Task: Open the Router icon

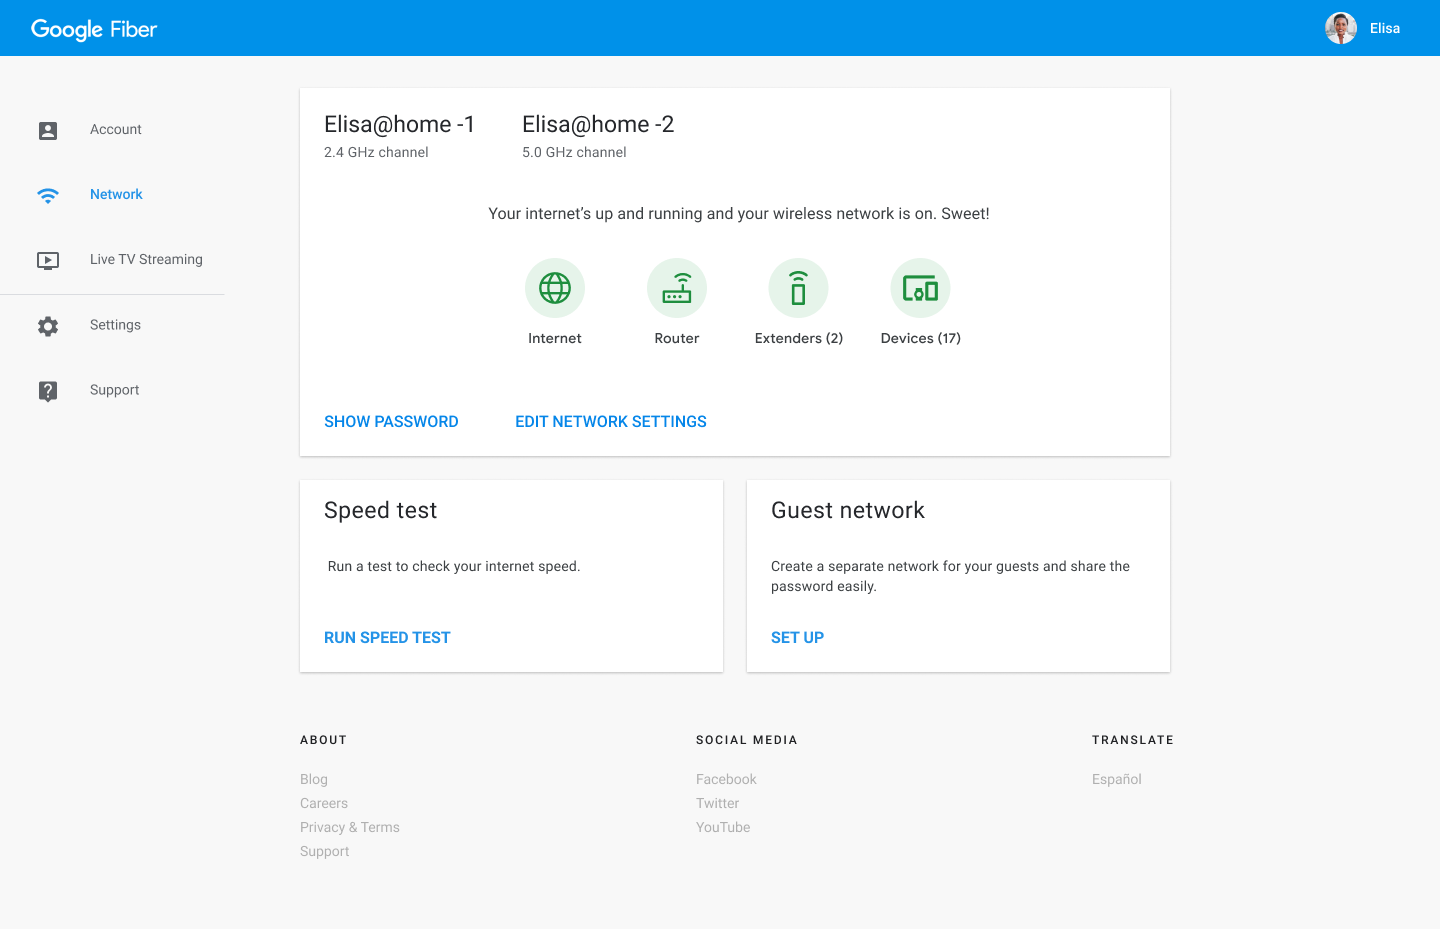Action: click(x=677, y=288)
